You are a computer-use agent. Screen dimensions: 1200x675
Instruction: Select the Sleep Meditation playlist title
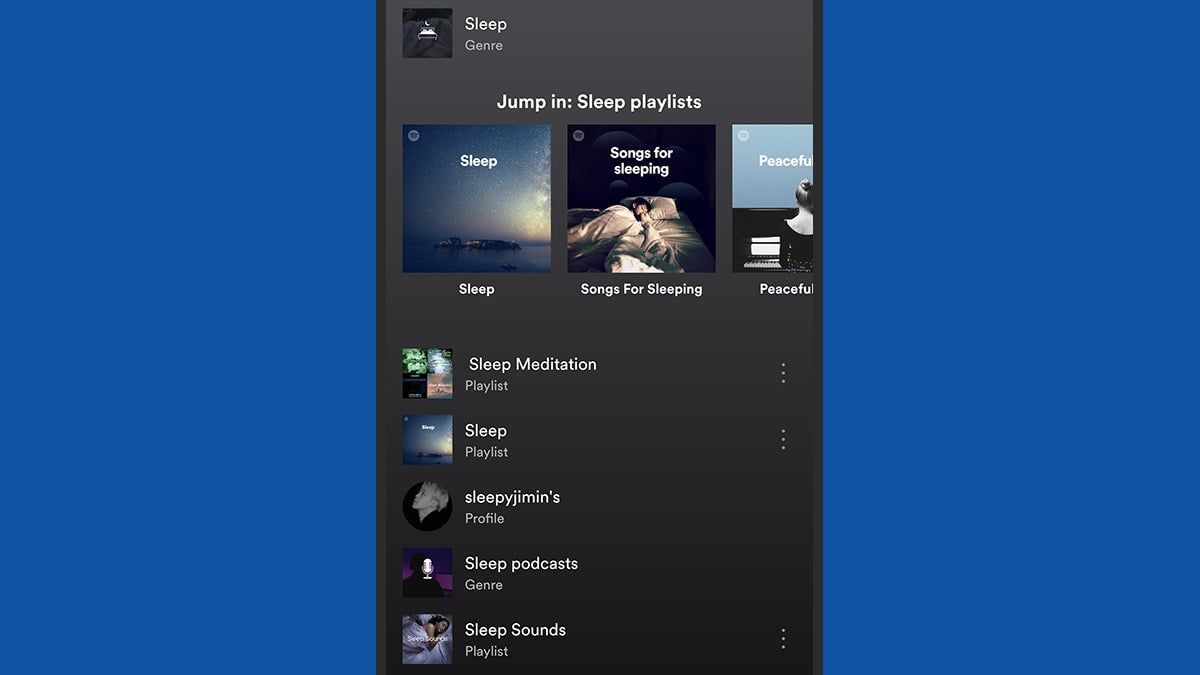[532, 364]
